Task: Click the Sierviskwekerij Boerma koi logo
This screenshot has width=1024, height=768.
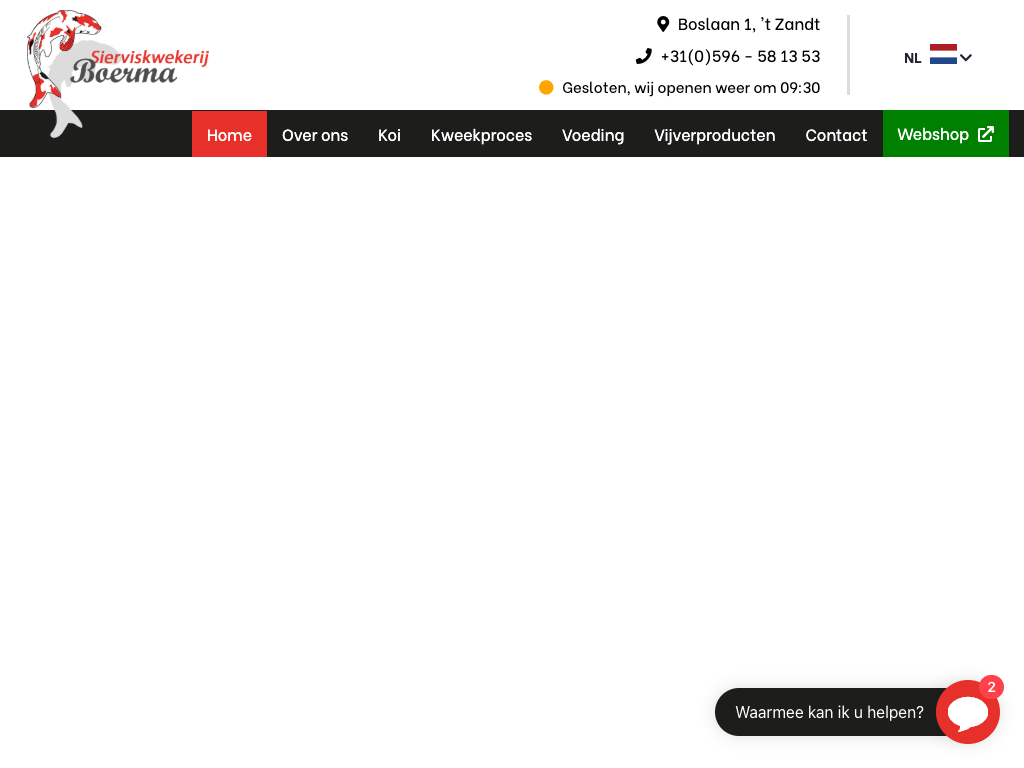Action: click(x=115, y=70)
